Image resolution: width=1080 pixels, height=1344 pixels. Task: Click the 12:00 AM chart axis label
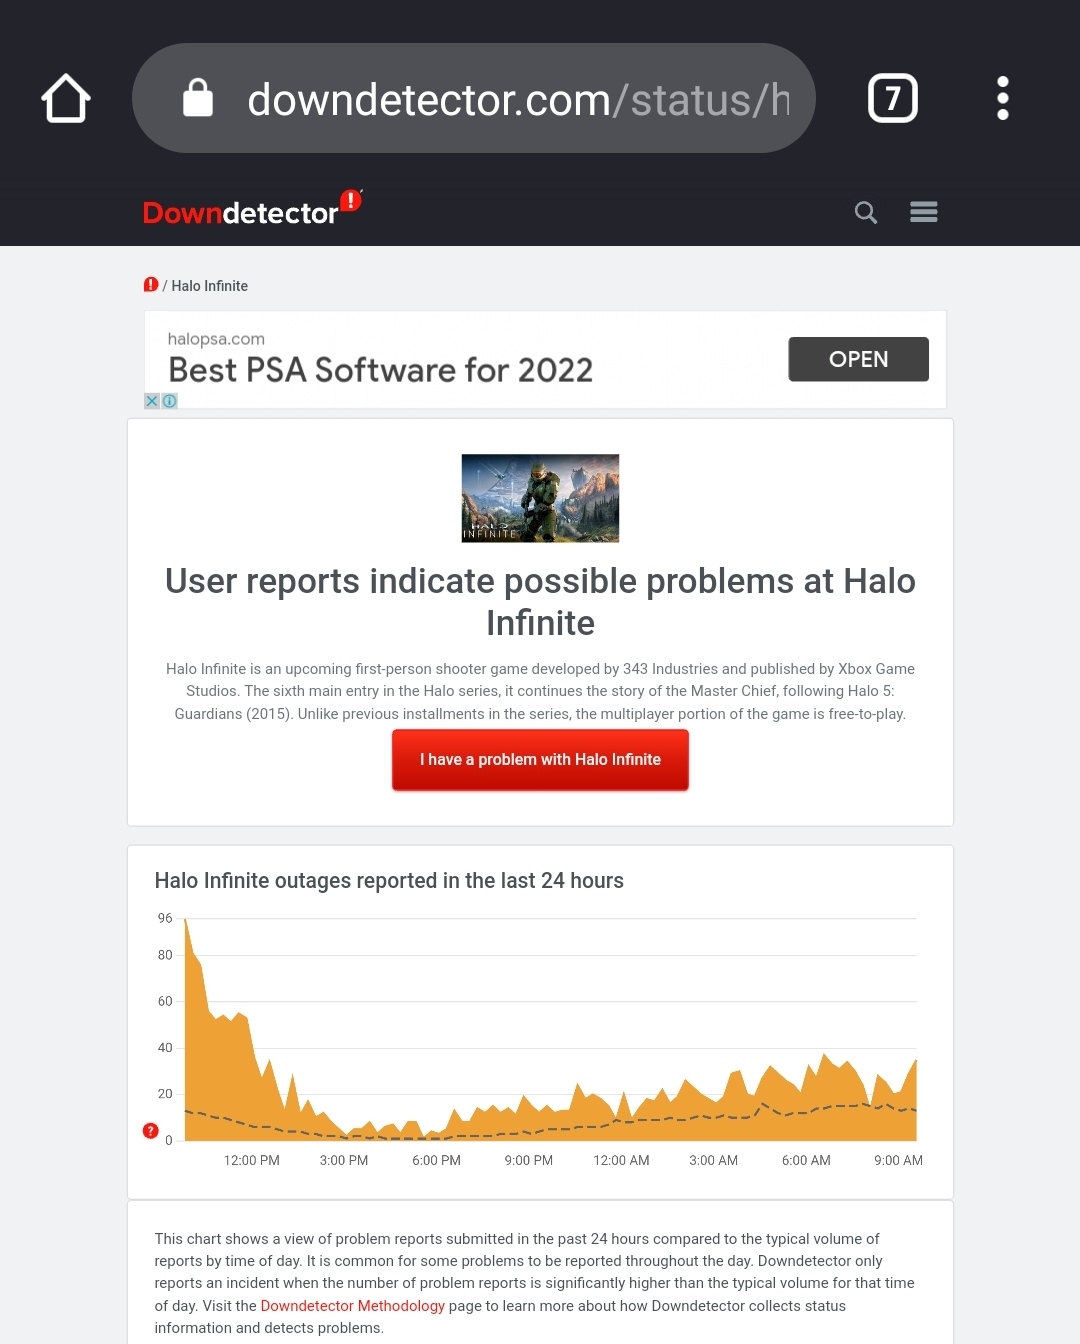click(x=621, y=1161)
